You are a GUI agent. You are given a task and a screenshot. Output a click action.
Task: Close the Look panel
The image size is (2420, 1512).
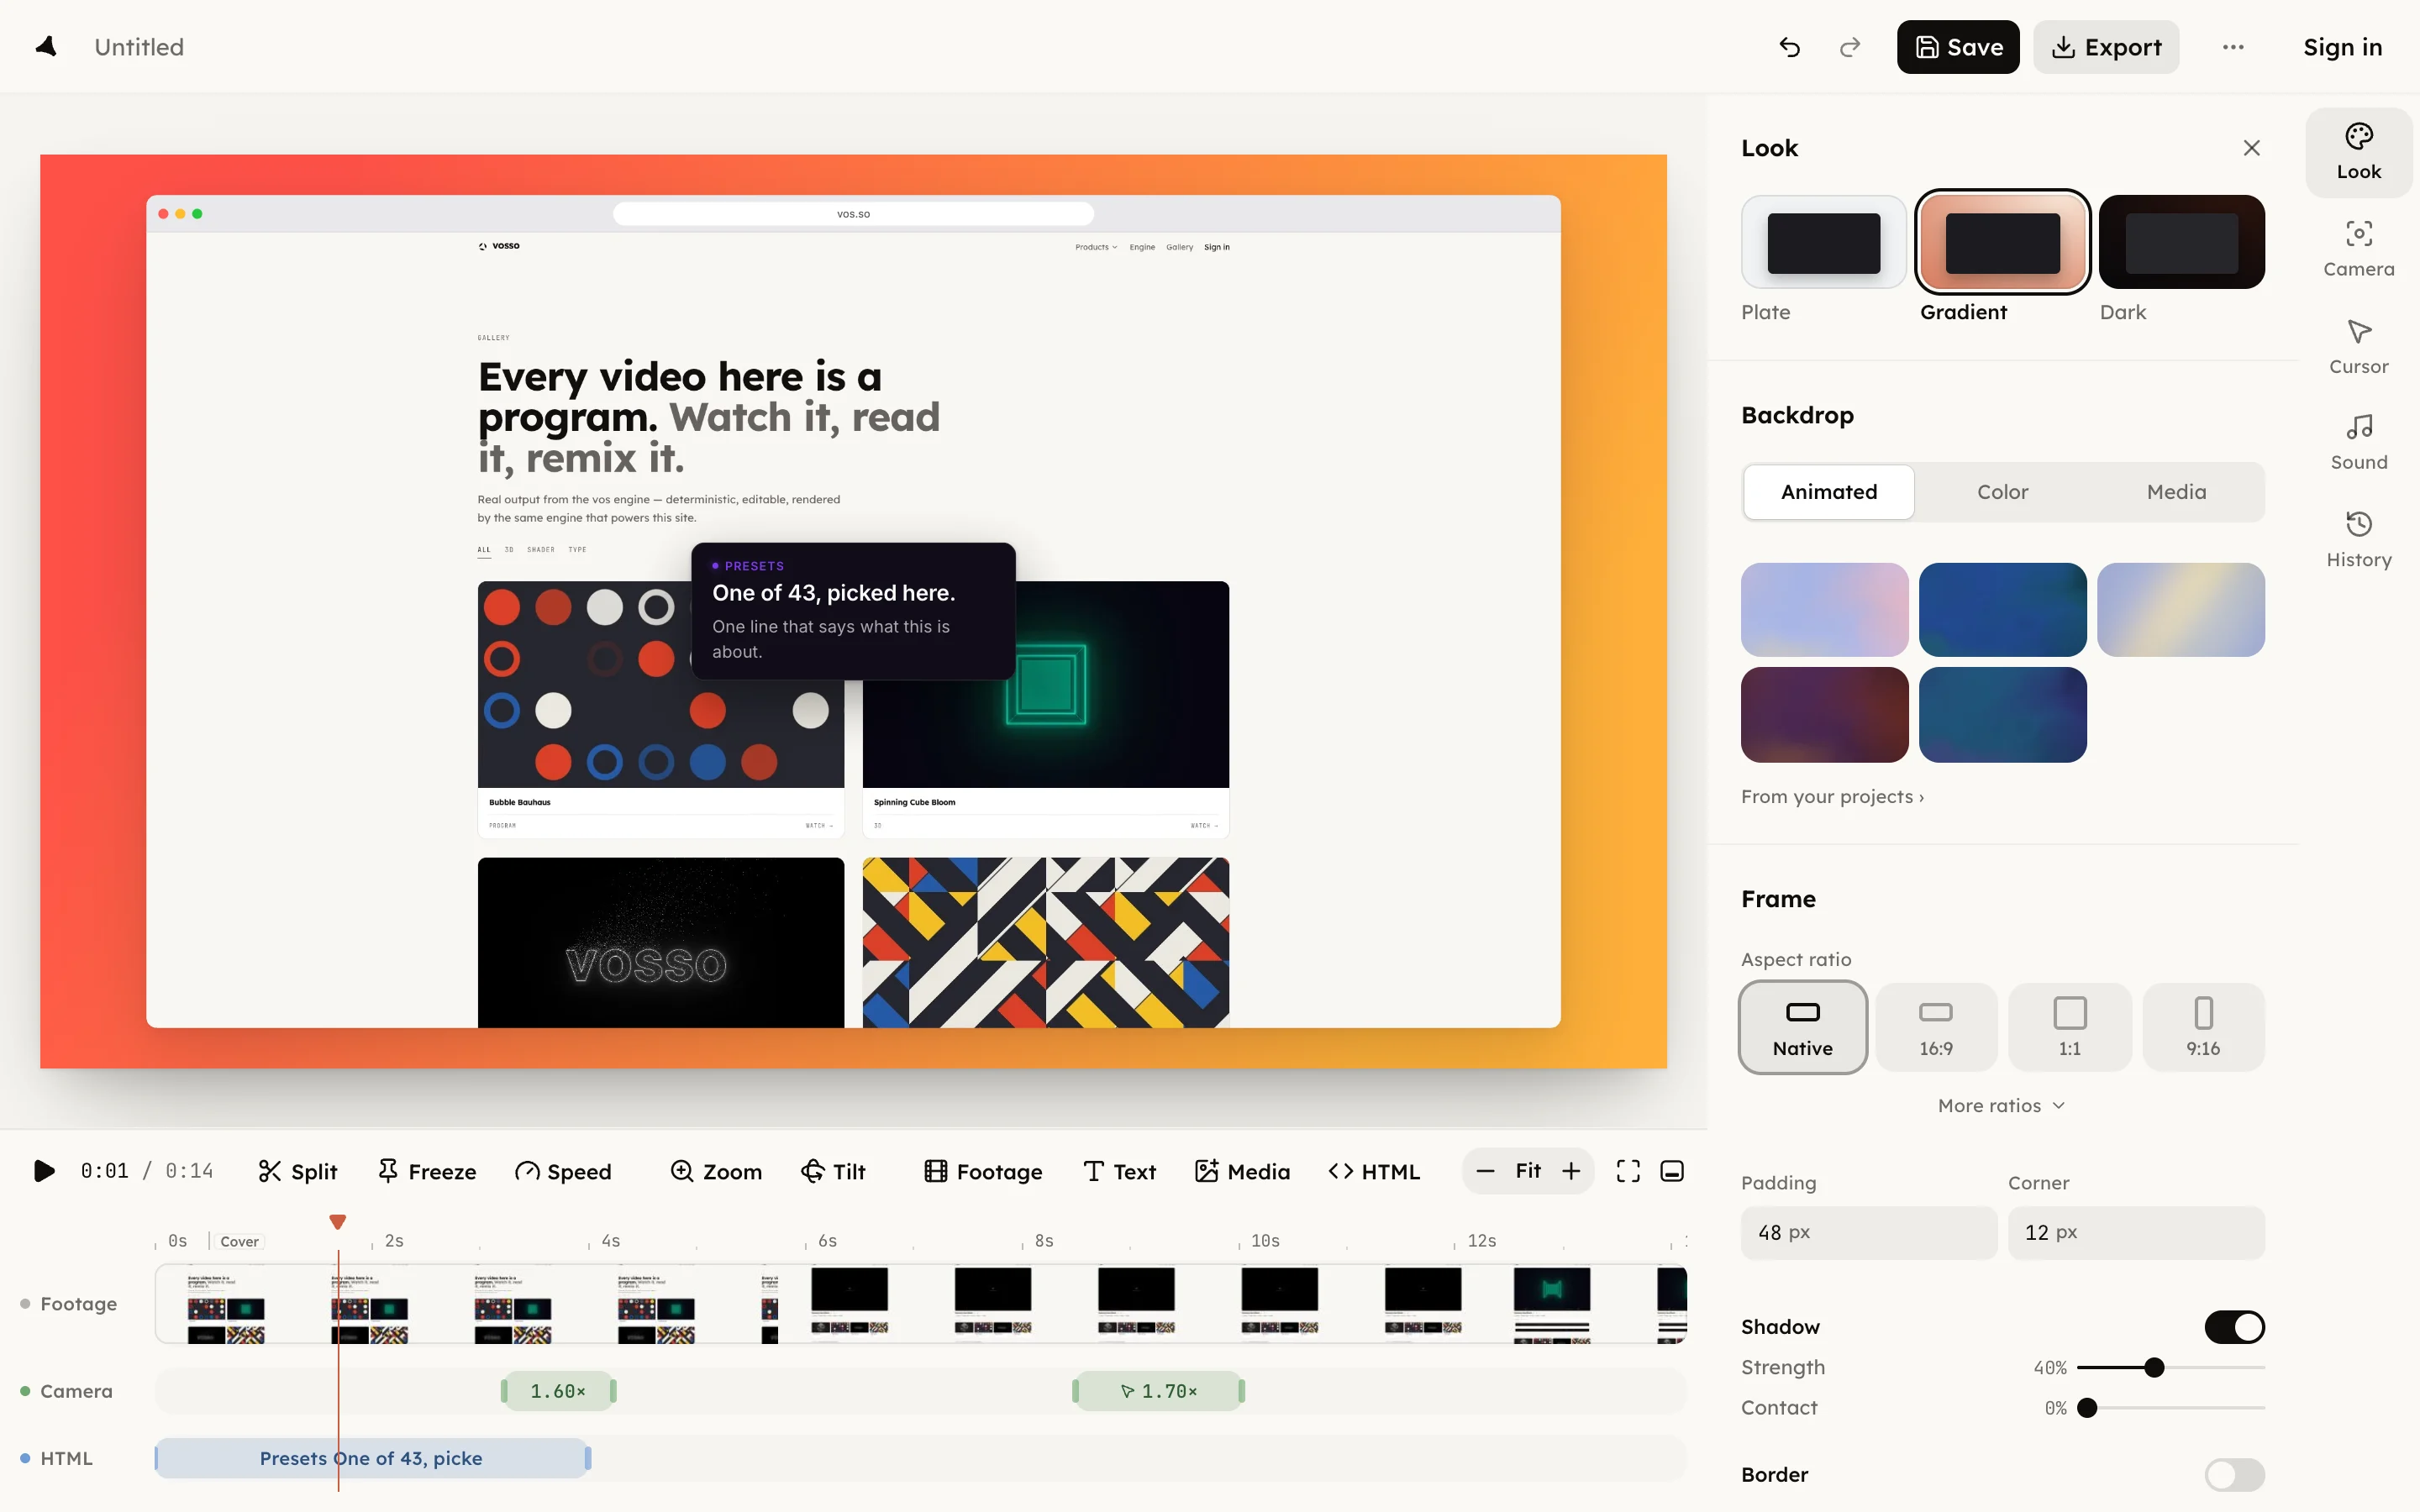(x=2252, y=148)
